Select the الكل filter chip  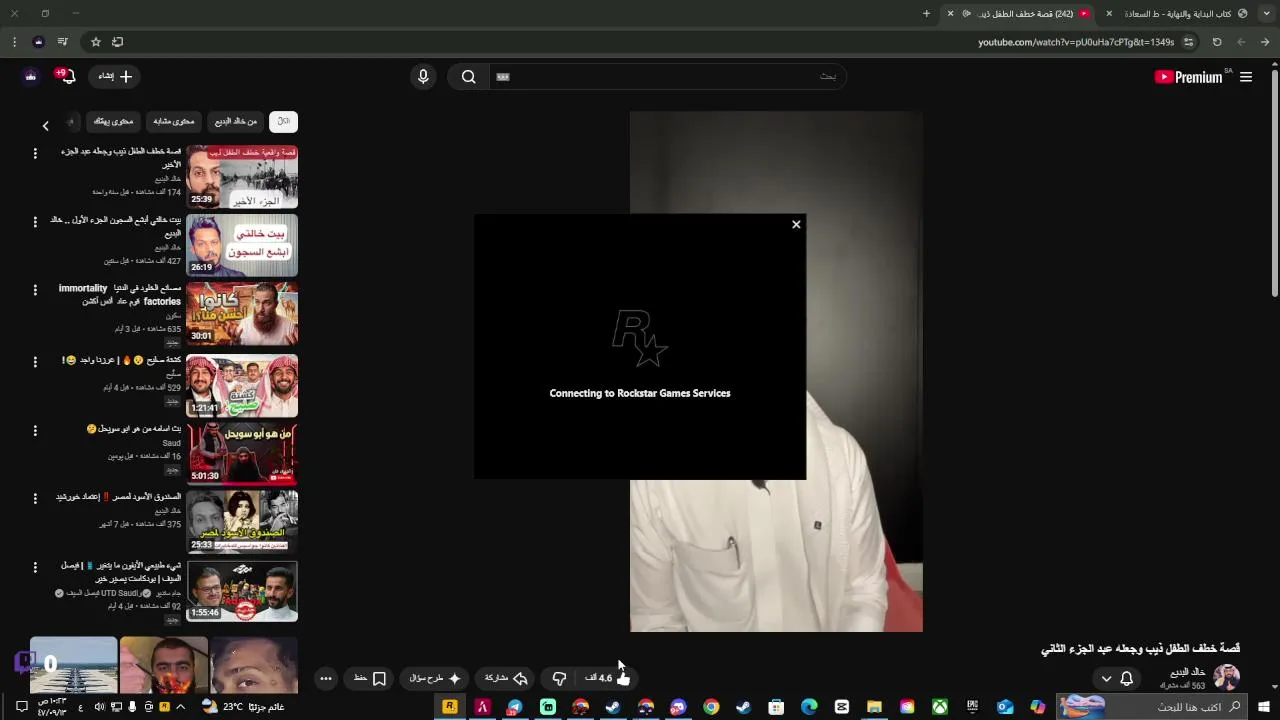284,121
